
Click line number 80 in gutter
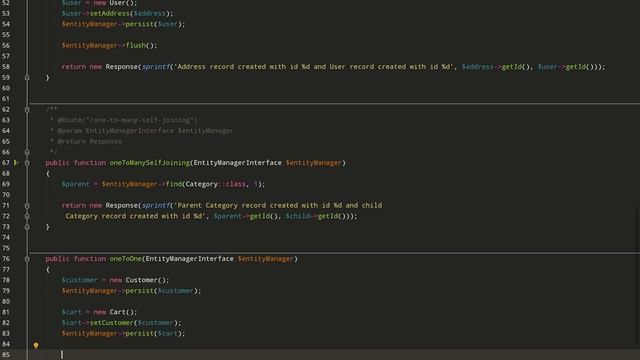[x=6, y=301]
